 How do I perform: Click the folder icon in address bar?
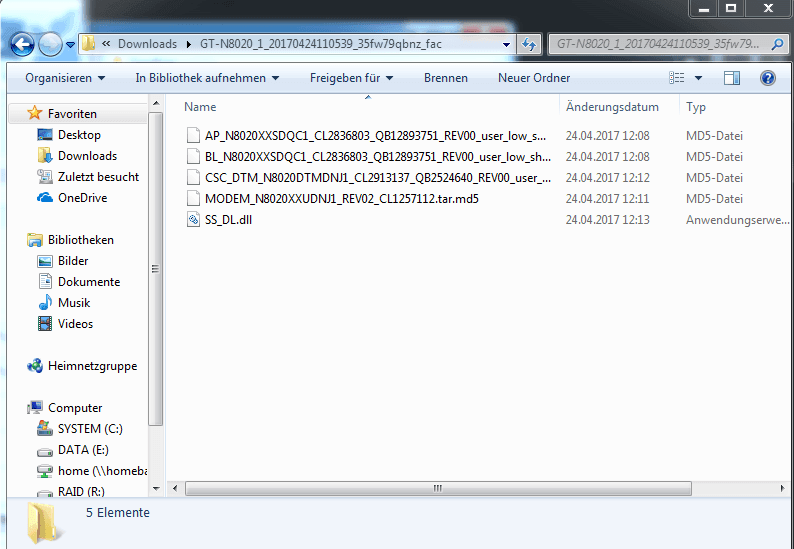tap(89, 44)
